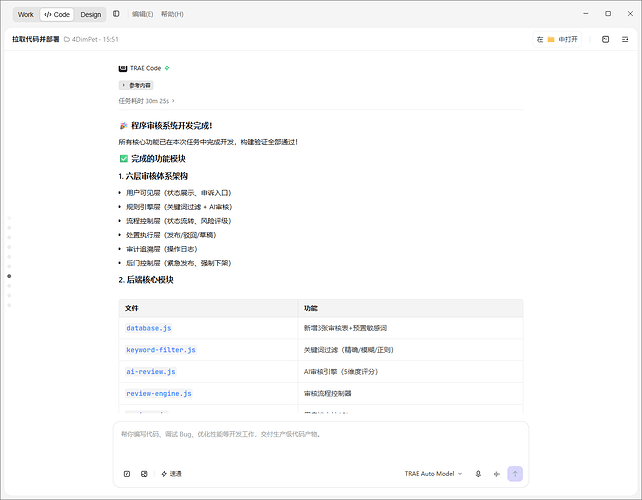Switch to Work mode
The image size is (642, 500).
[x=25, y=14]
